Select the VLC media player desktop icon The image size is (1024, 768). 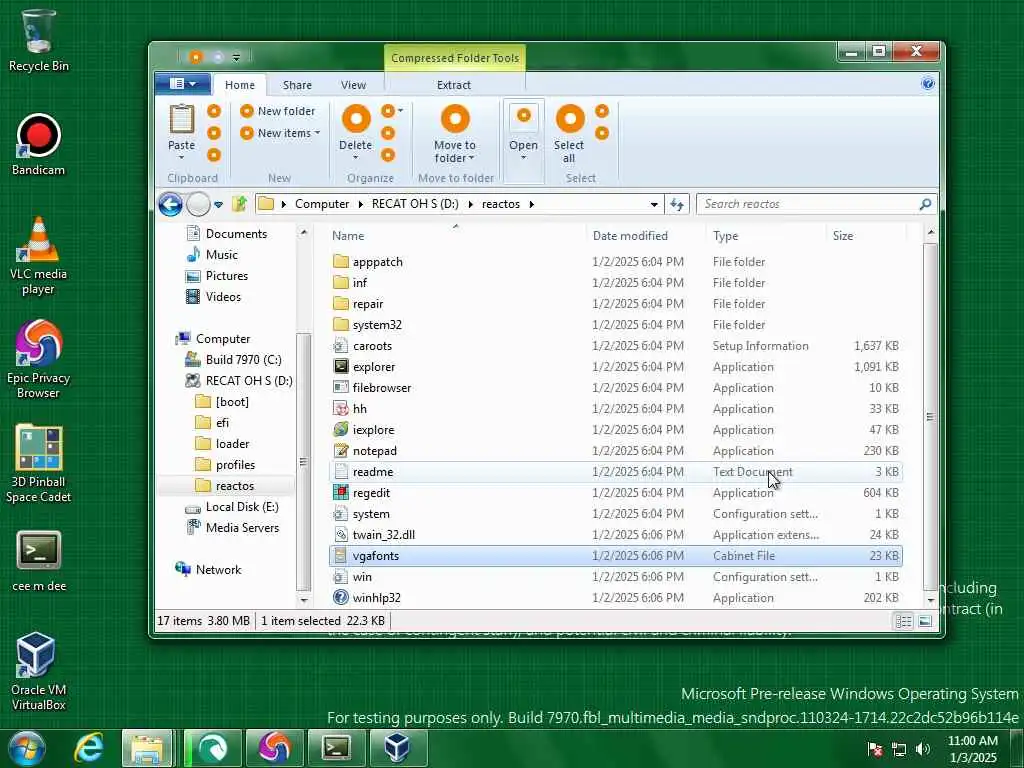pyautogui.click(x=39, y=256)
